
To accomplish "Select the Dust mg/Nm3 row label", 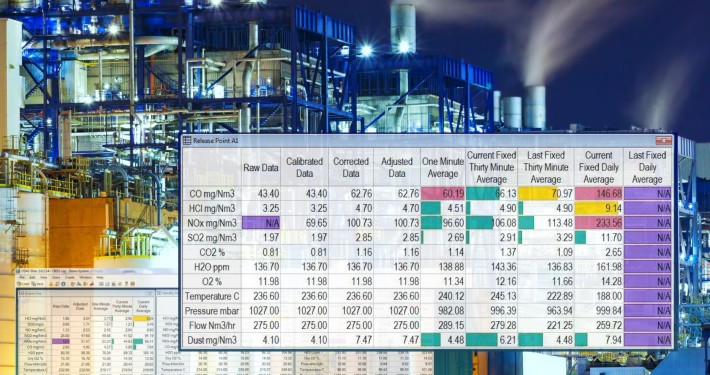I will coord(211,340).
